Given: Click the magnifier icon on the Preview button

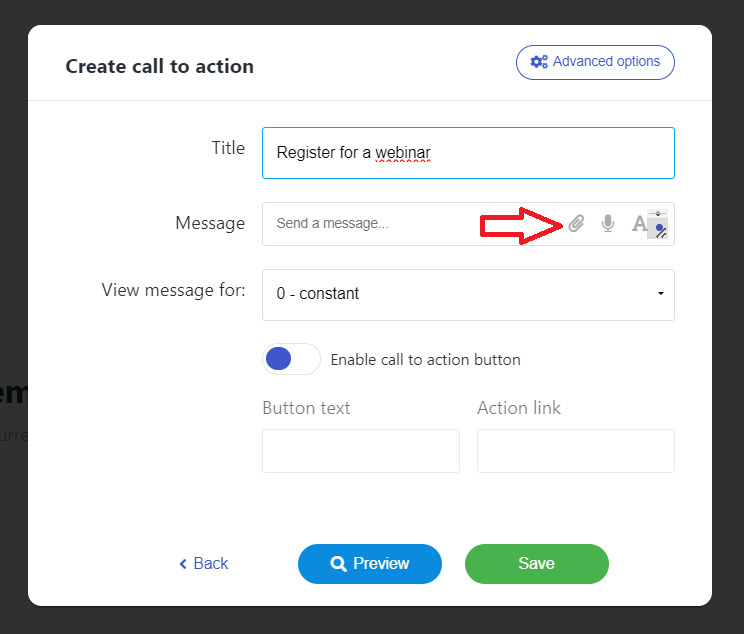Looking at the screenshot, I should (339, 564).
